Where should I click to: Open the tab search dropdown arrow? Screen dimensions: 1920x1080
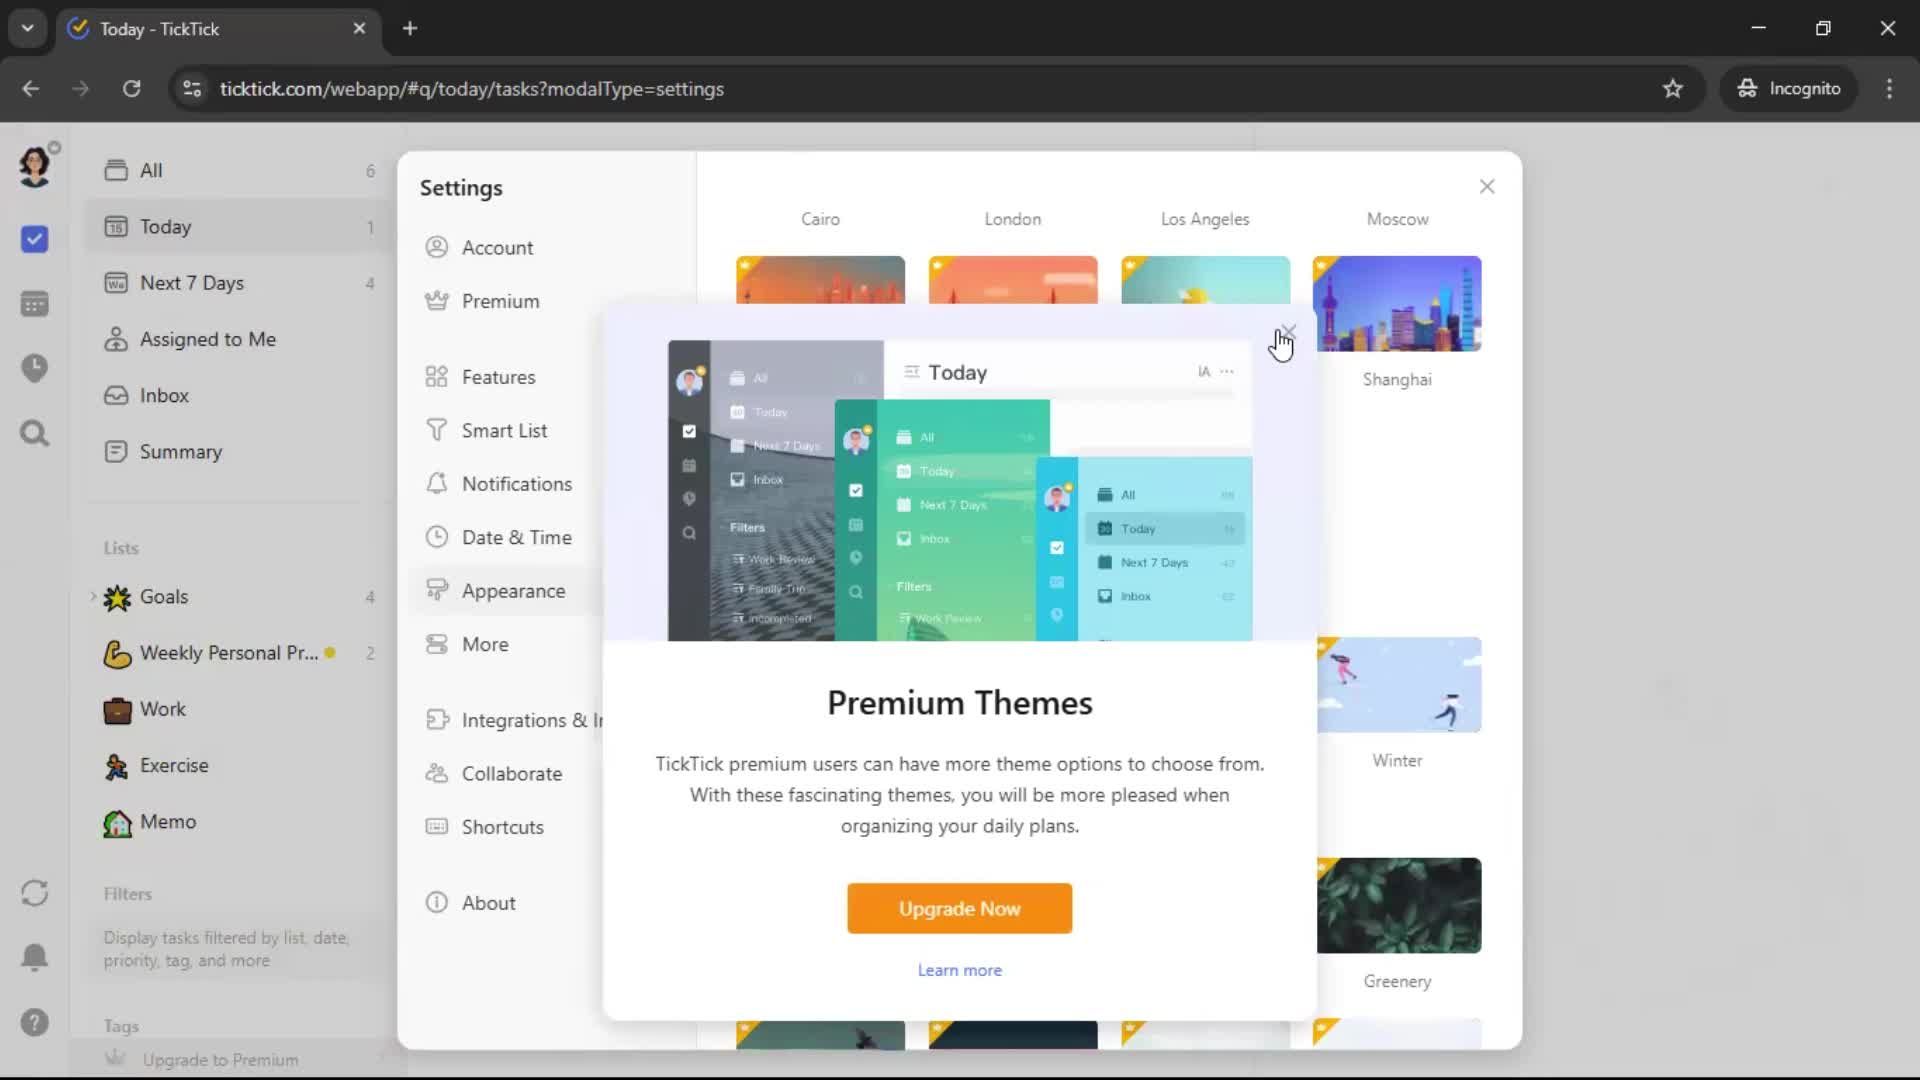tap(27, 28)
